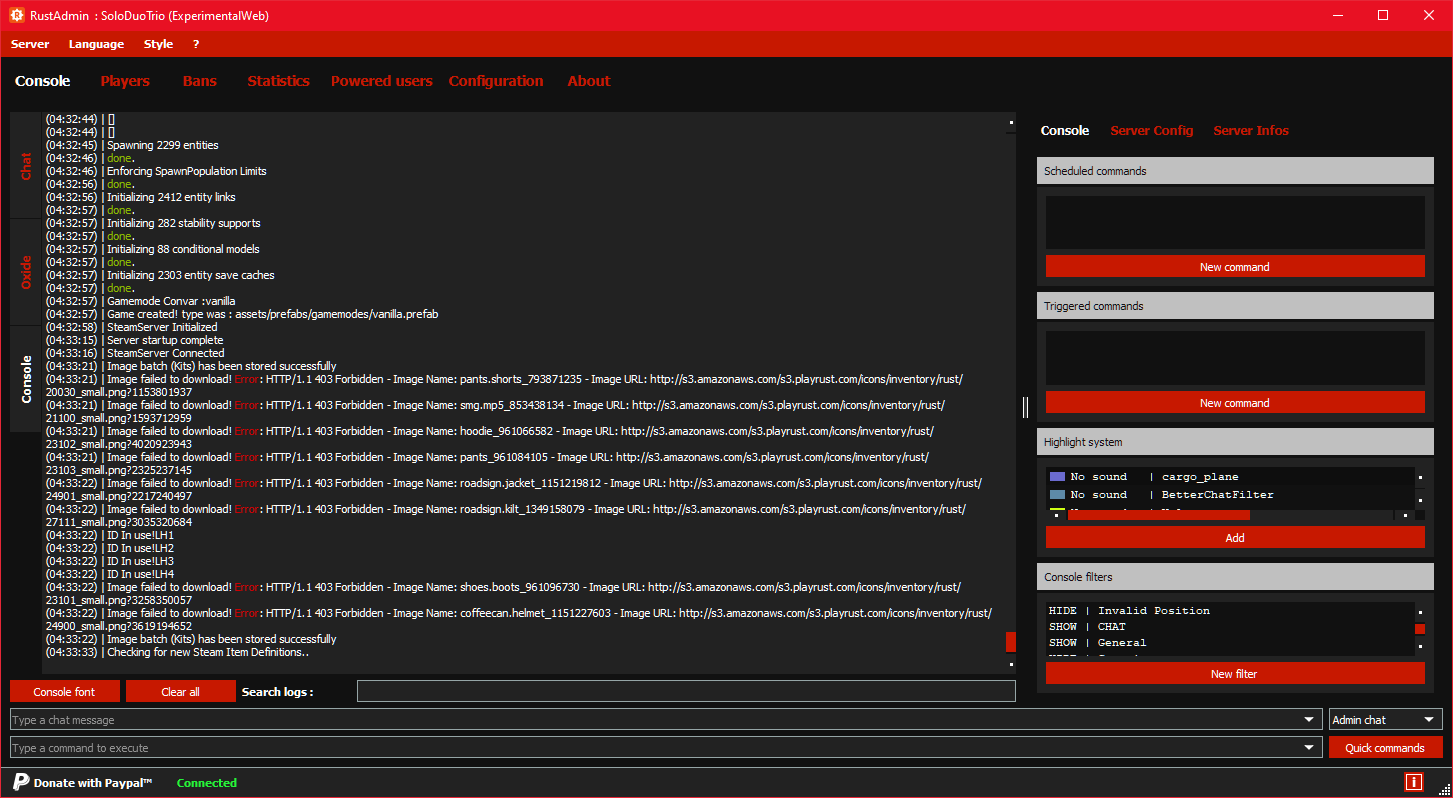Click the blue swatch beside BetterChatFilter

(x=1057, y=495)
